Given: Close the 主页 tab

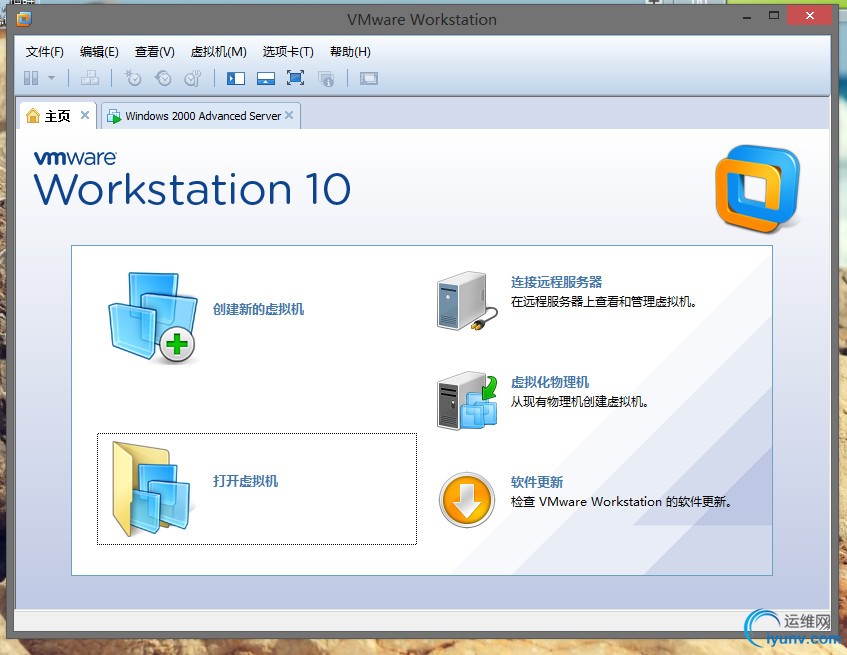Looking at the screenshot, I should point(85,115).
